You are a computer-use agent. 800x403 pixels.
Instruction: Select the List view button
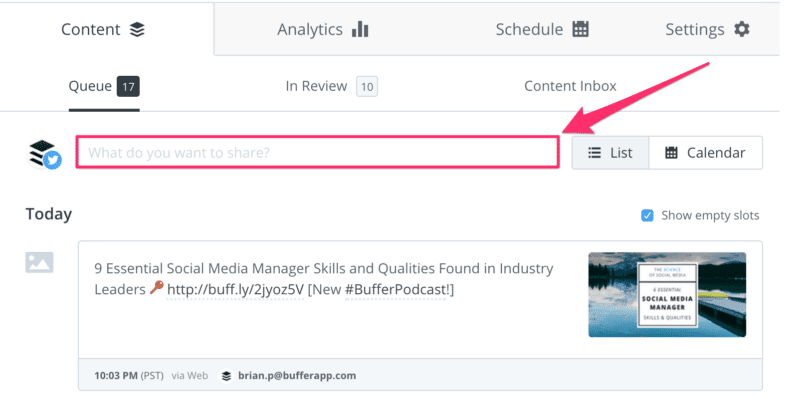click(610, 153)
